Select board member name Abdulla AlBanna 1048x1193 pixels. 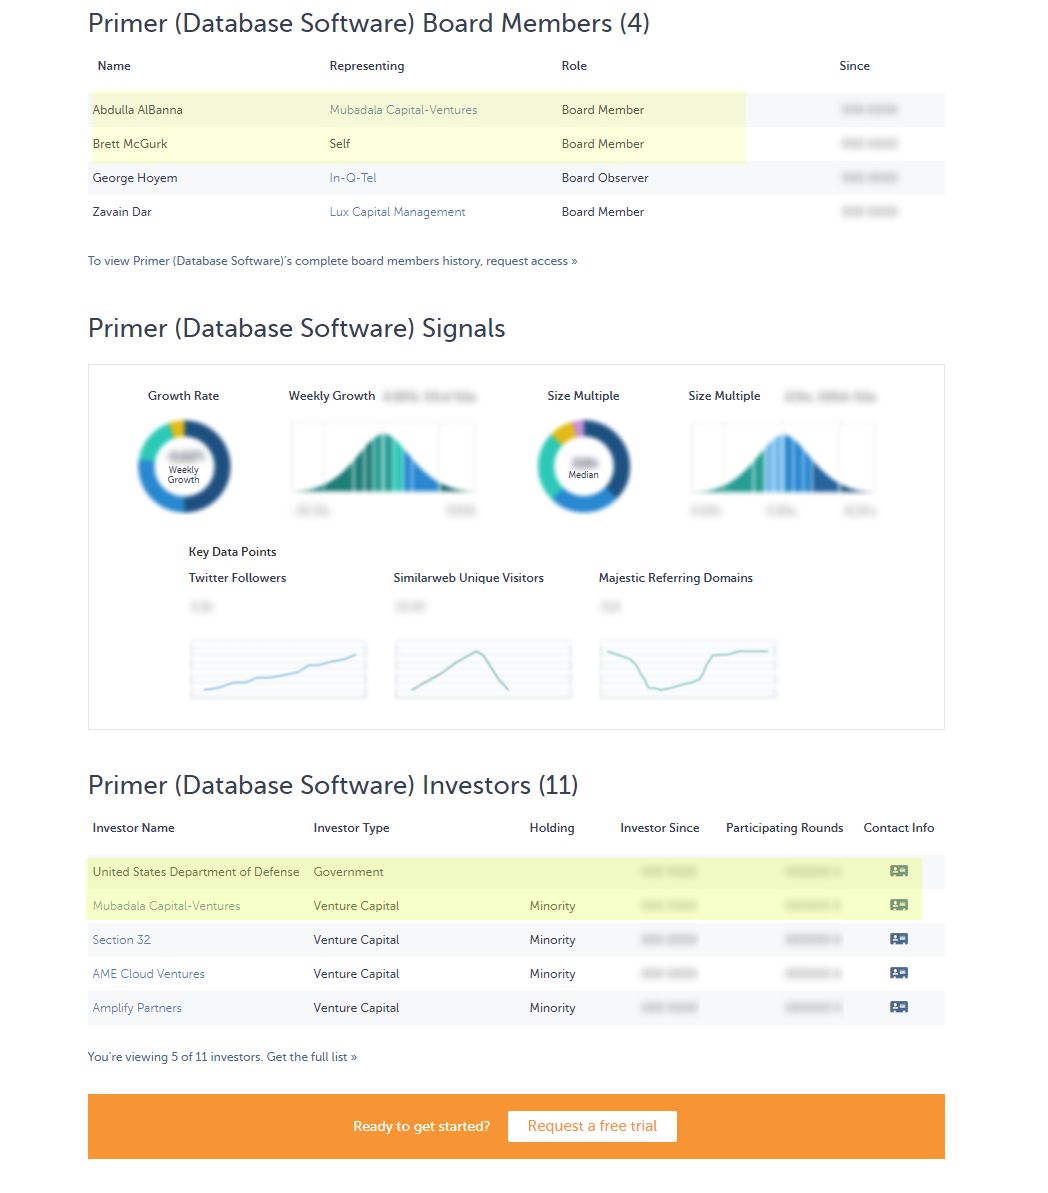coord(138,110)
